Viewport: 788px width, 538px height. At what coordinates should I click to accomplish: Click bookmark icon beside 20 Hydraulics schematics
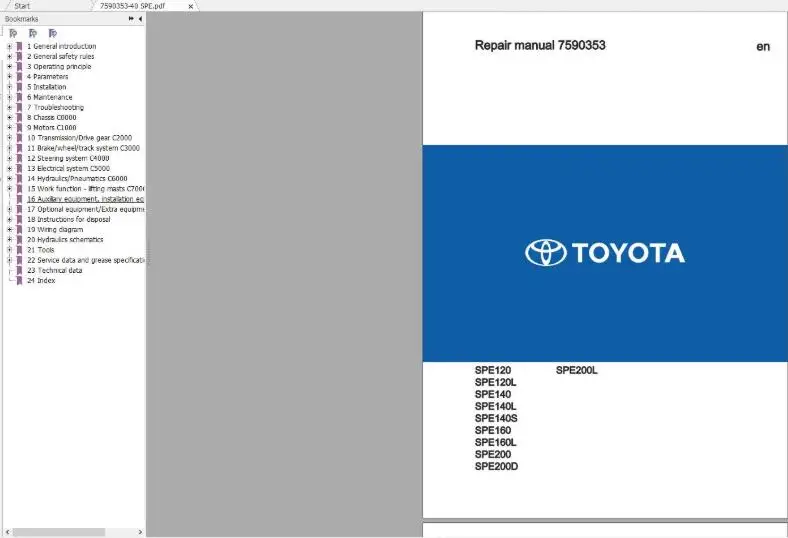pyautogui.click(x=20, y=240)
